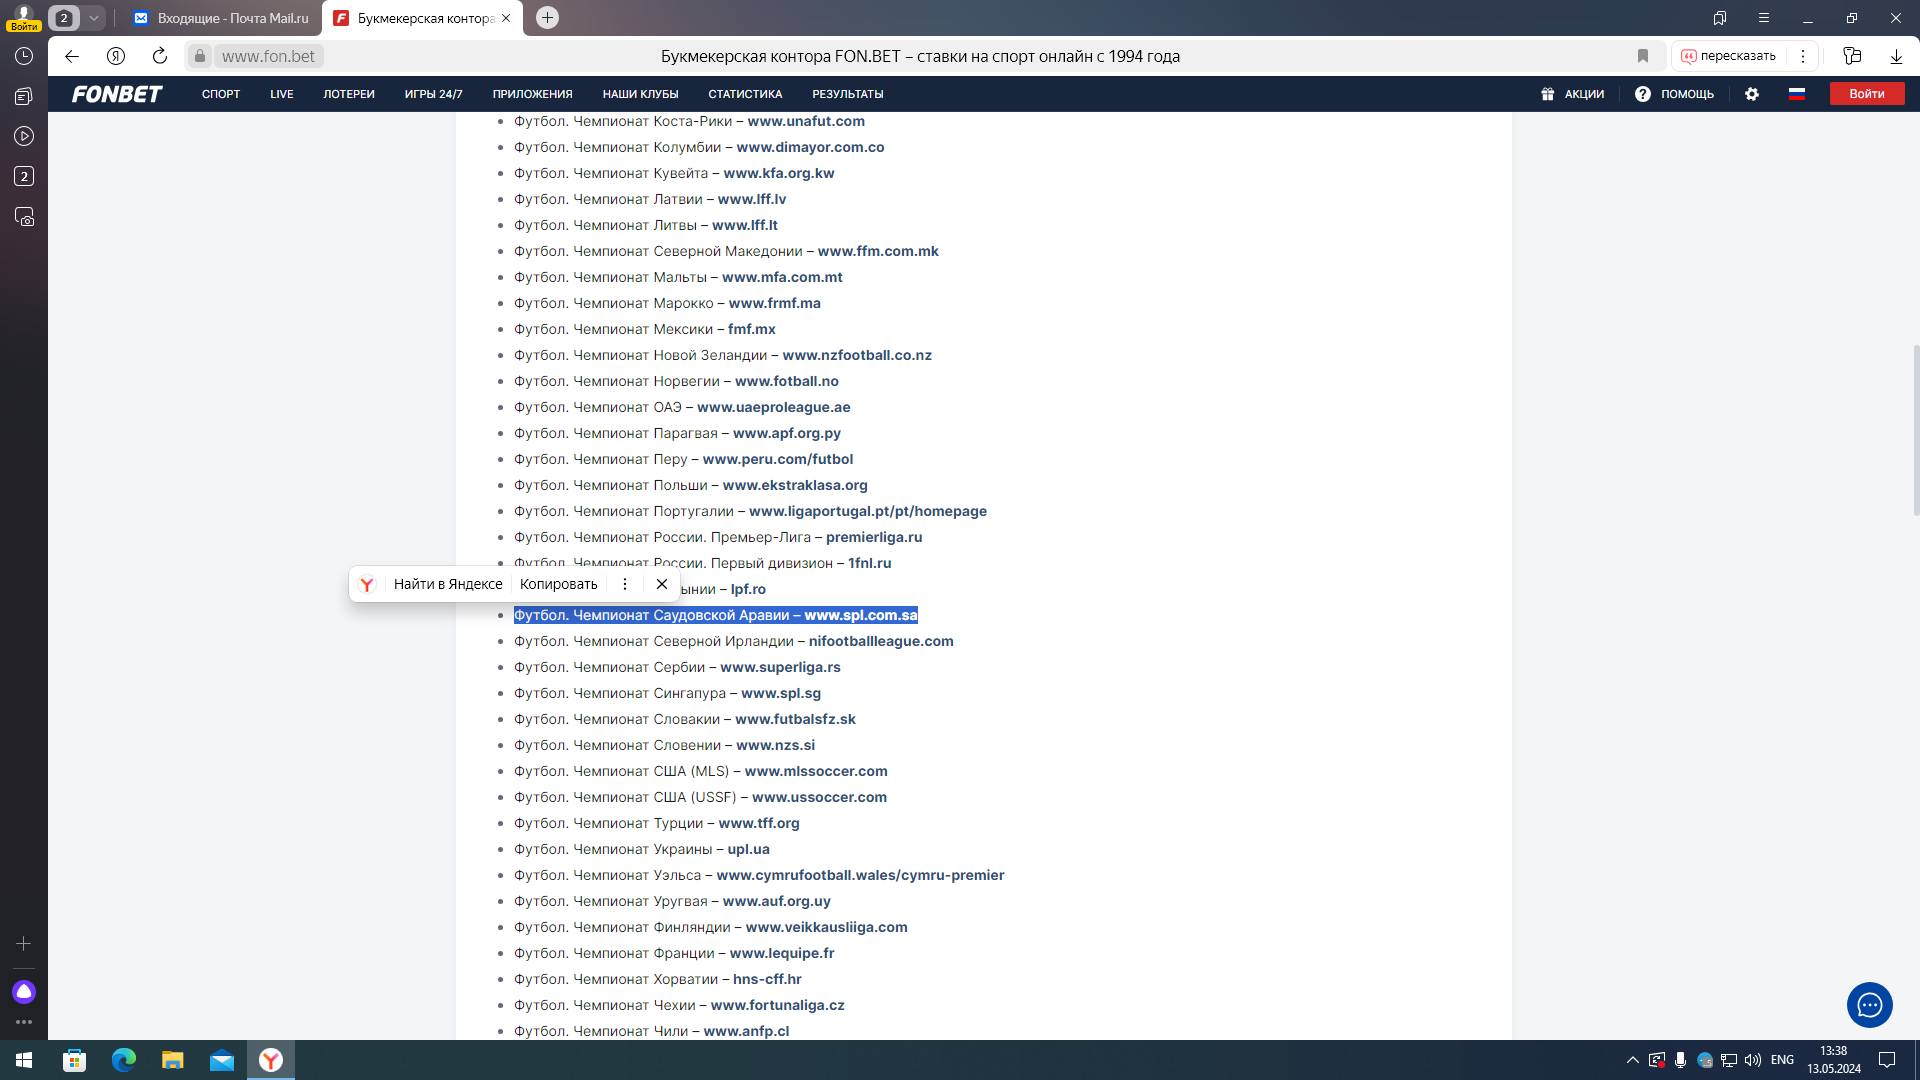Screen dimensions: 1920x1080
Task: Show hidden system tray icons chevron
Action: (x=1632, y=1060)
